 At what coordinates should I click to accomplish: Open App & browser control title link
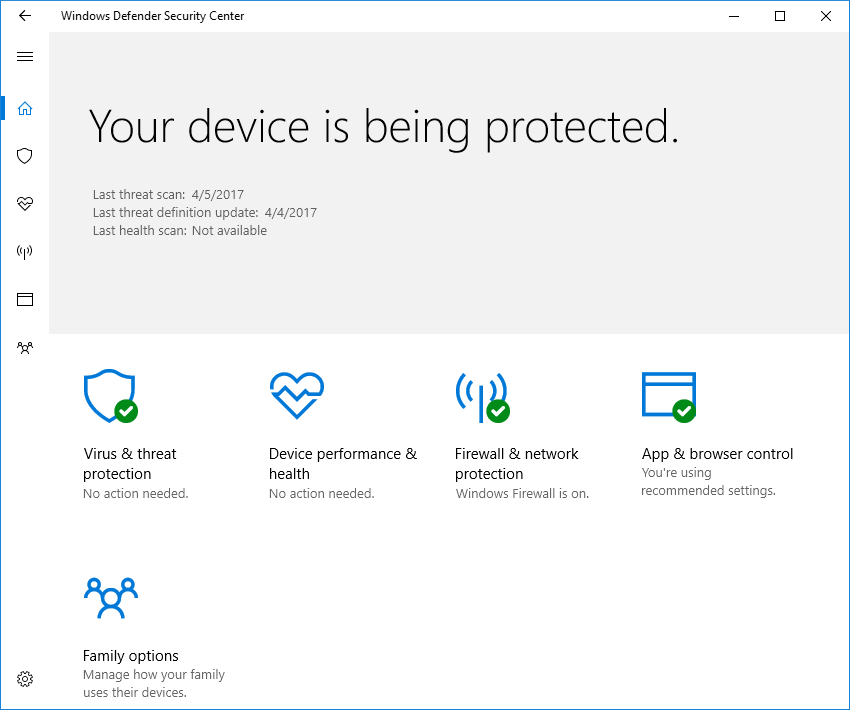[717, 454]
